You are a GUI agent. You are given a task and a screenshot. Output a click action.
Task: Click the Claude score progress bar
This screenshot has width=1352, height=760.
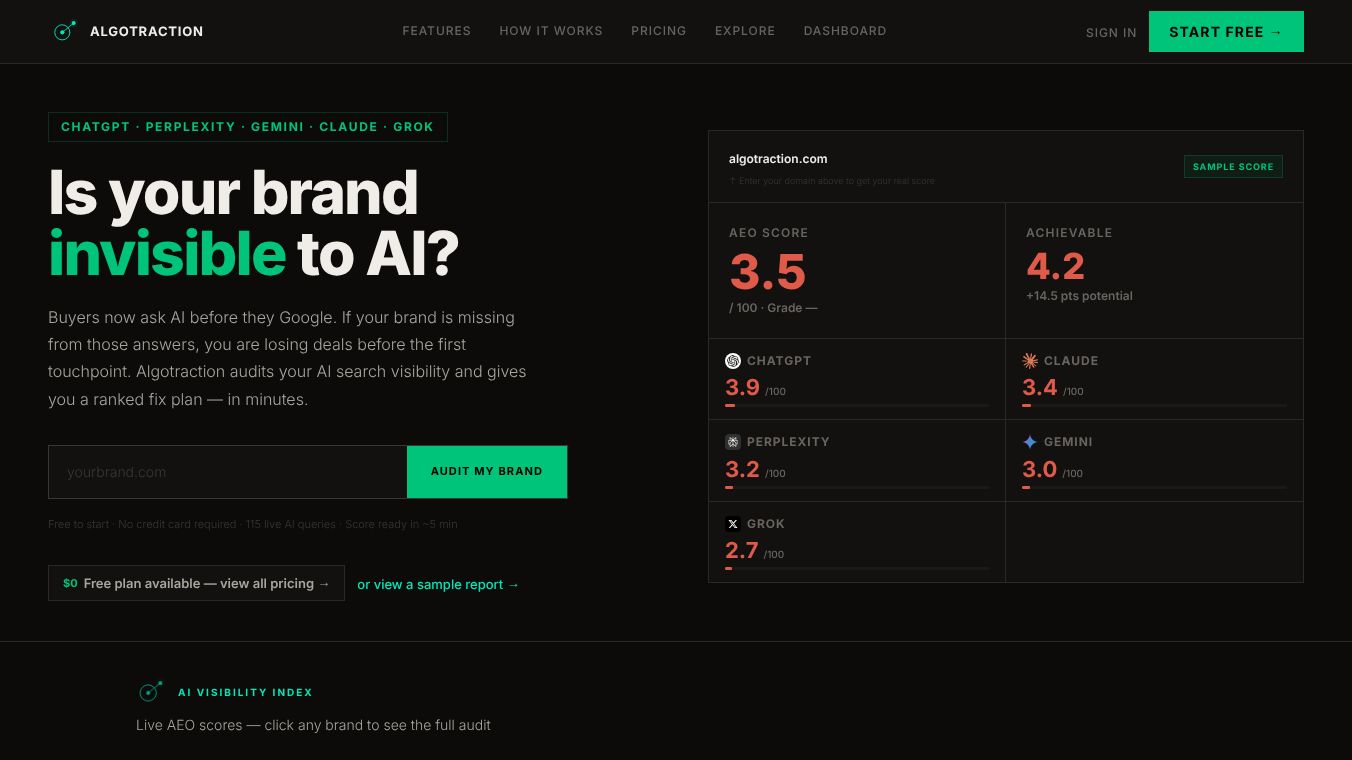(1154, 405)
